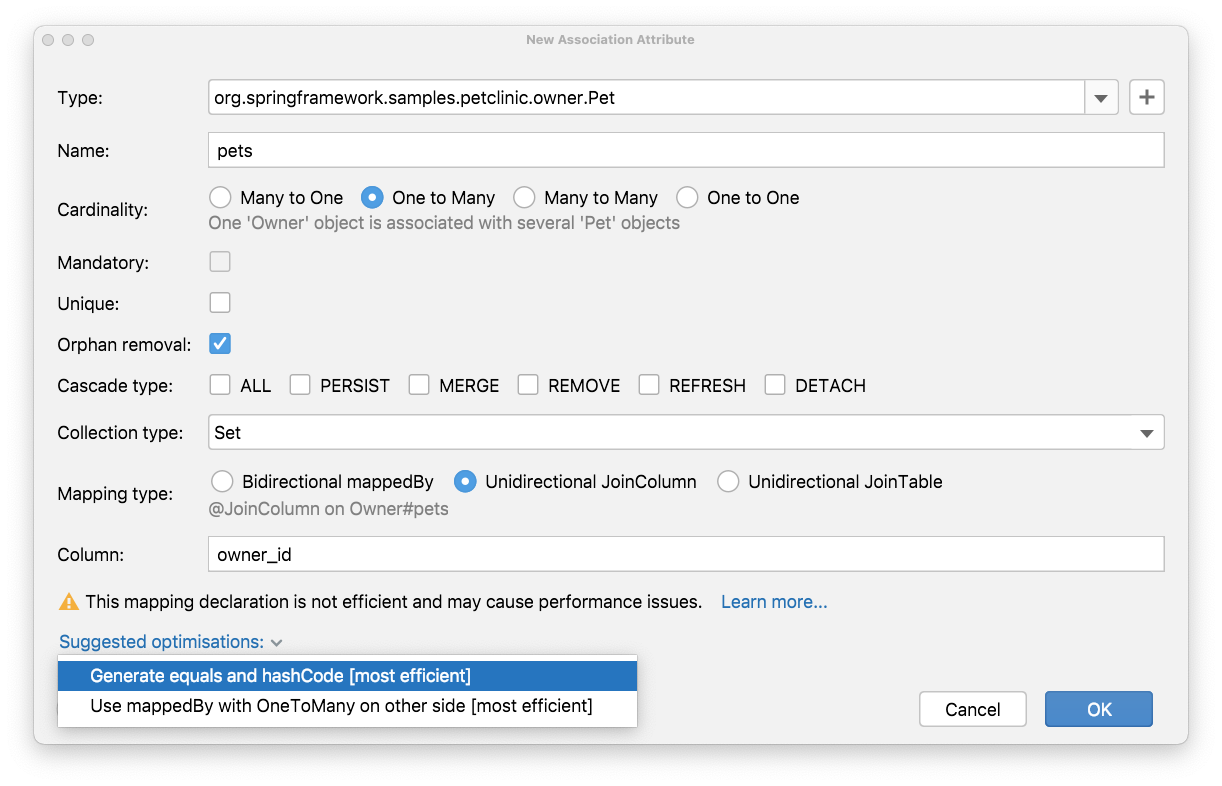Viewport: 1222px width, 786px height.
Task: Select the Many to One cardinality
Action: click(x=220, y=197)
